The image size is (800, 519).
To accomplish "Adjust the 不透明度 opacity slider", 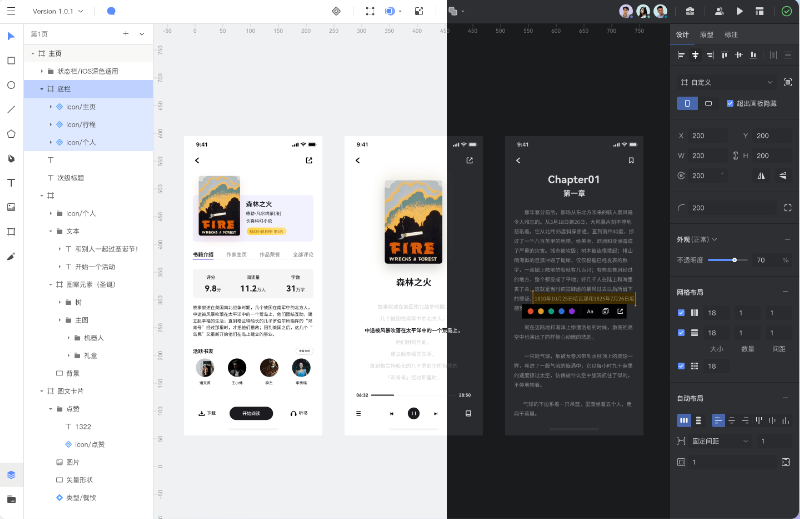I will pos(728,260).
